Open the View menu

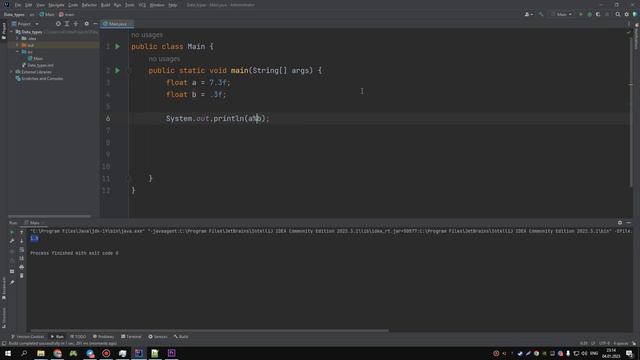click(x=40, y=5)
